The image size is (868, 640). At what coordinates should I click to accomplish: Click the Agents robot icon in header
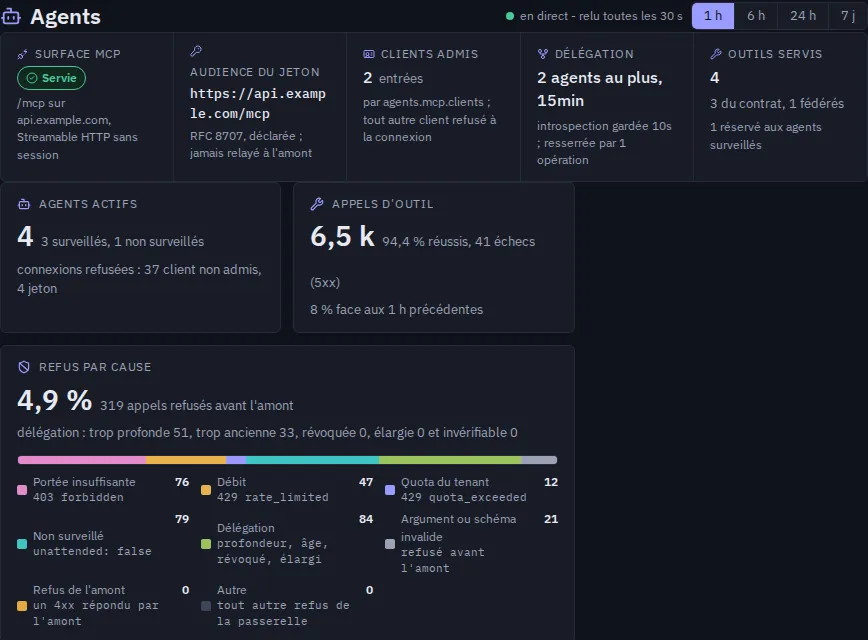tap(11, 17)
